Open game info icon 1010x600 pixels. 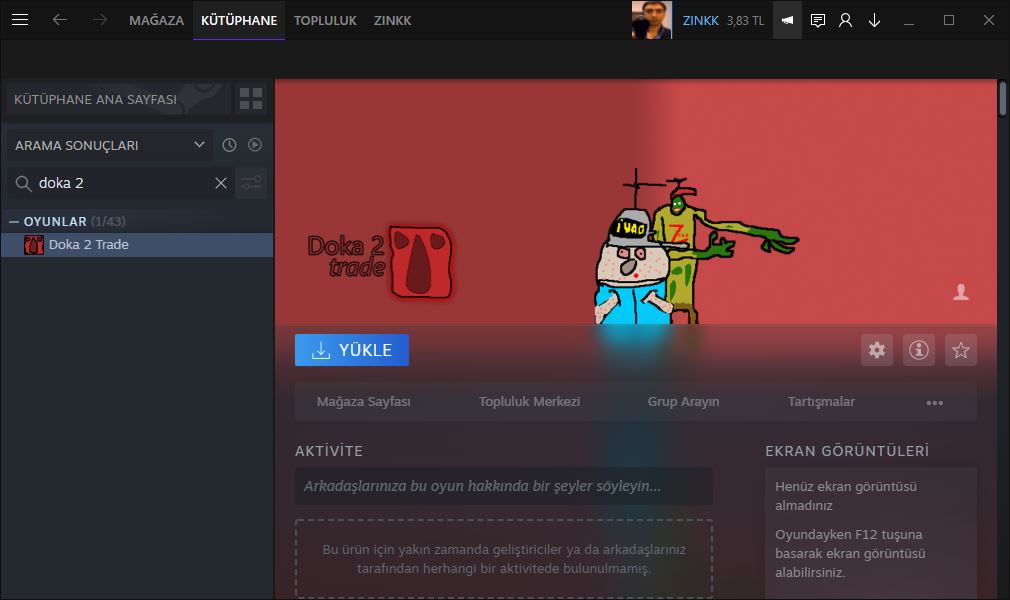(x=919, y=350)
